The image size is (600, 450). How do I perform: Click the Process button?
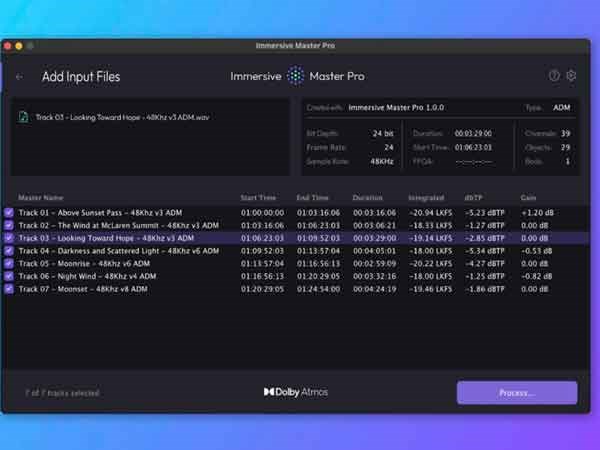coord(517,393)
